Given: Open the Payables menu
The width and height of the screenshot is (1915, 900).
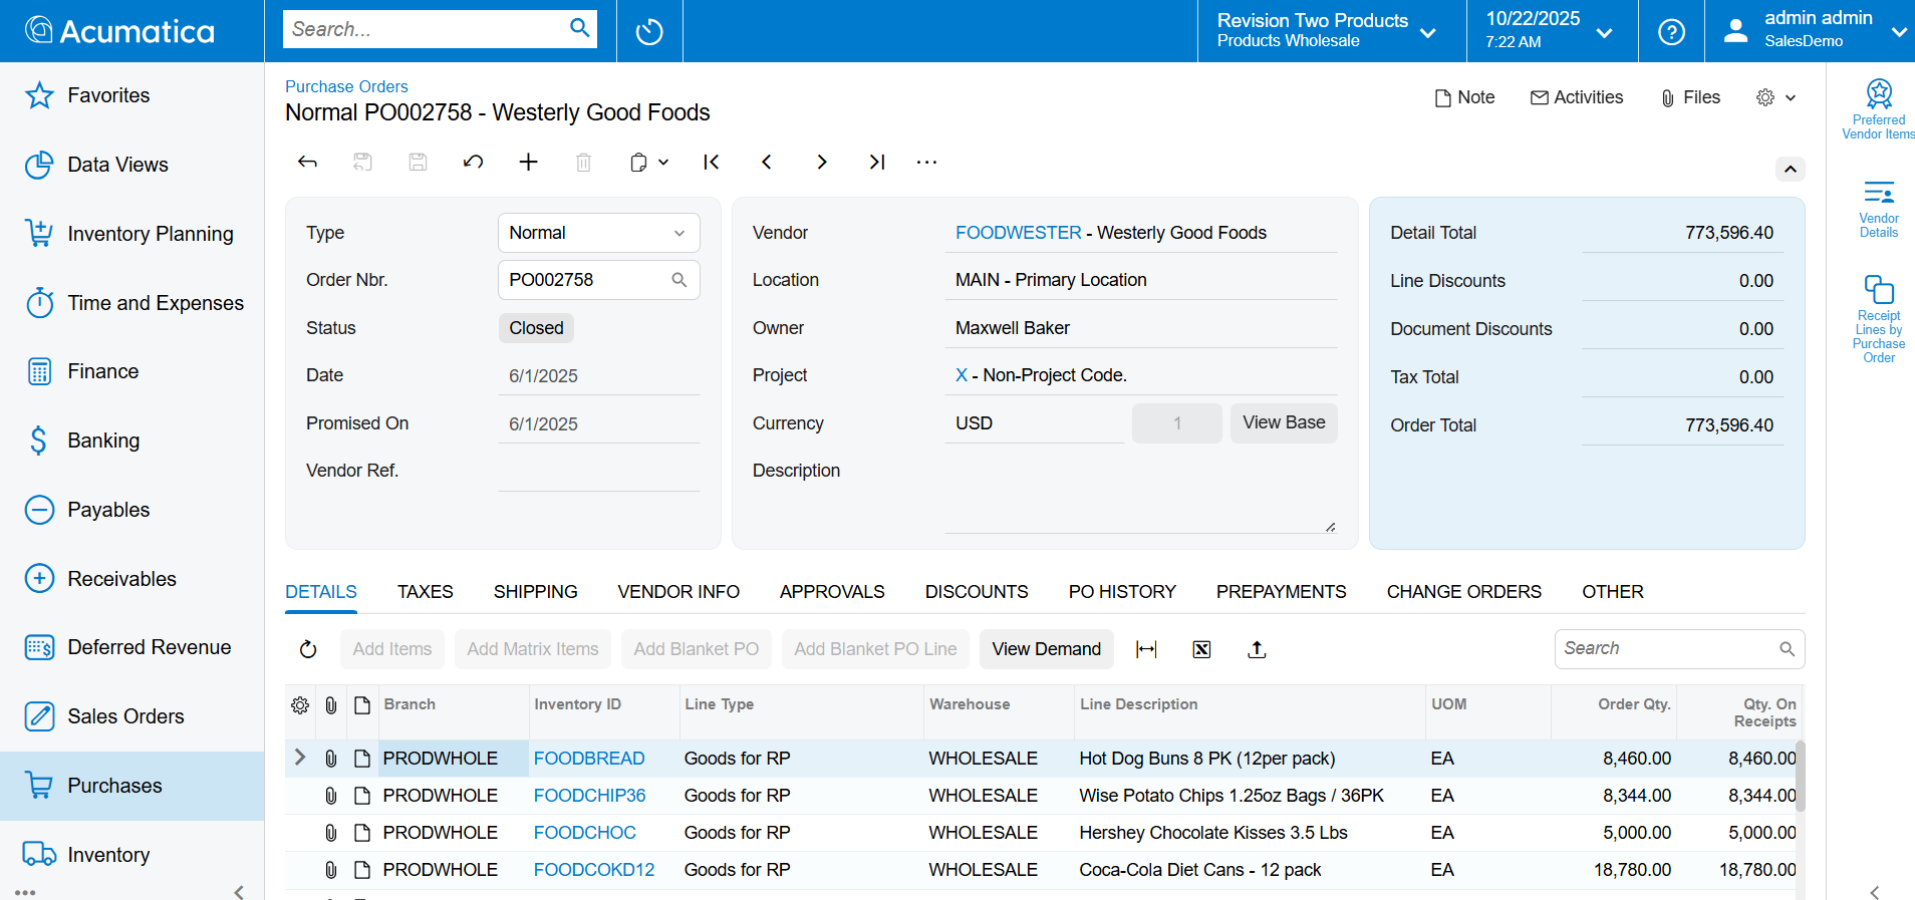Looking at the screenshot, I should coord(108,510).
